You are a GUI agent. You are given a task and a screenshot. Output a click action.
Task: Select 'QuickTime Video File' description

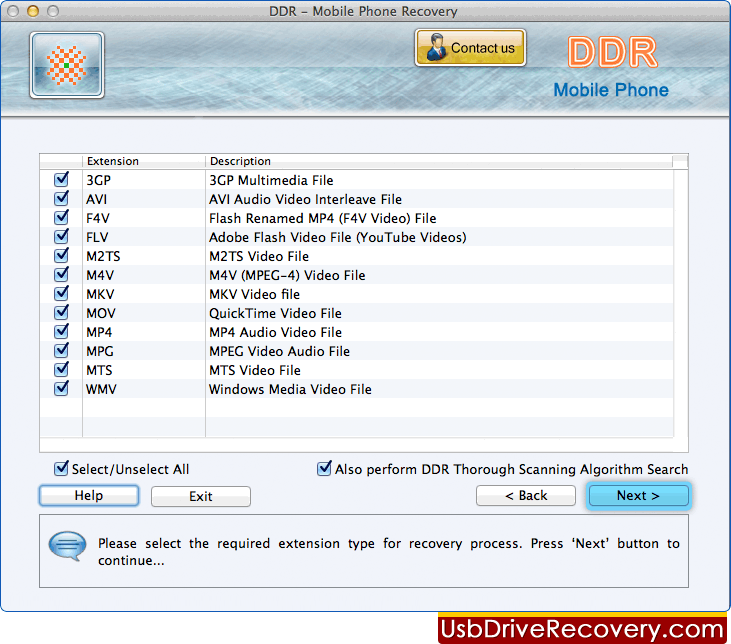click(x=275, y=313)
